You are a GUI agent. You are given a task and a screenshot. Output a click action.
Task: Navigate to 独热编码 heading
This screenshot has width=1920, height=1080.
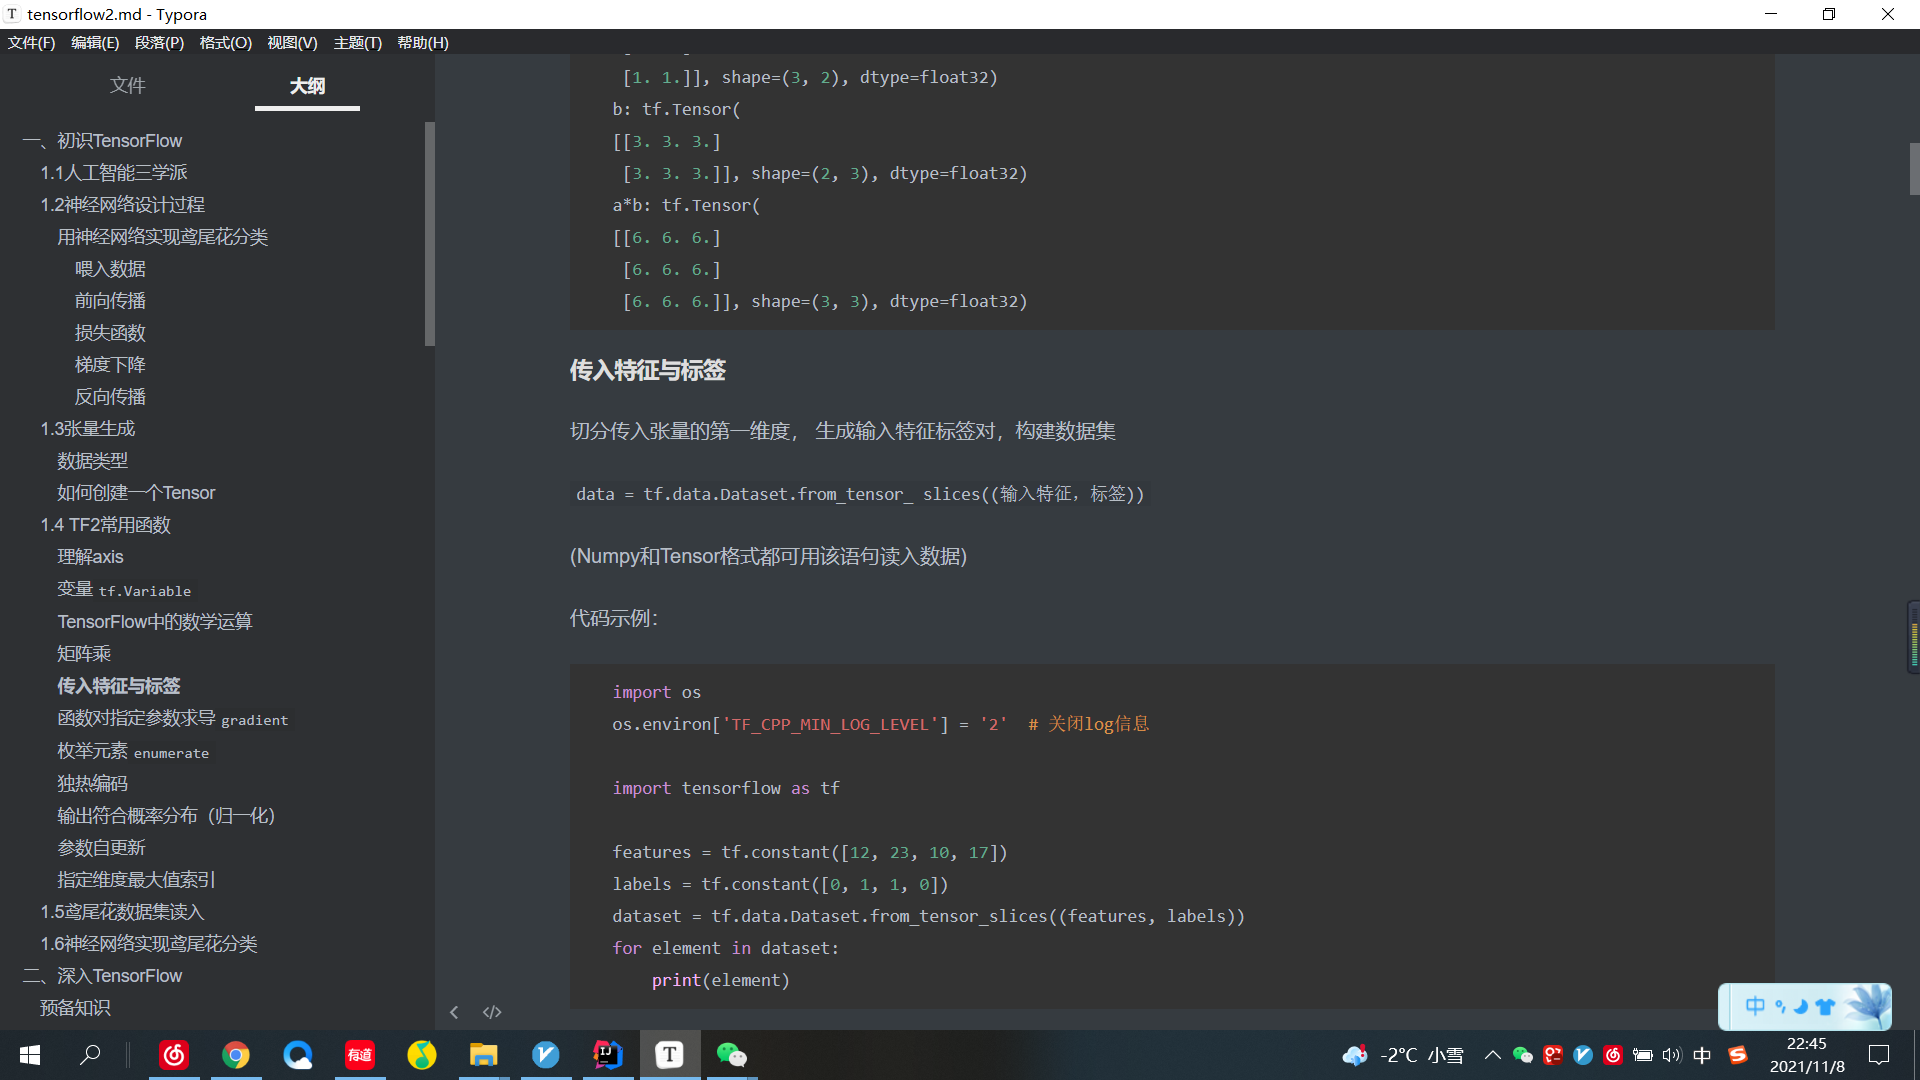click(x=93, y=783)
